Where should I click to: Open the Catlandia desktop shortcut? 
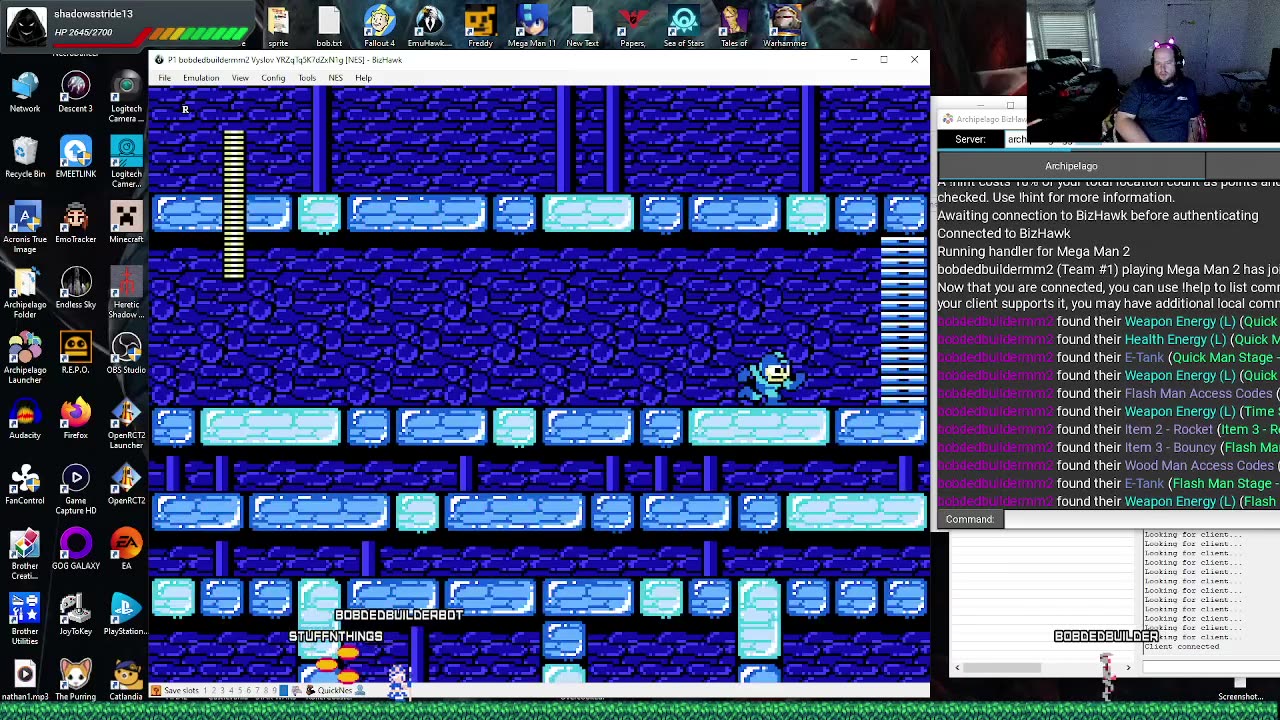[126, 680]
